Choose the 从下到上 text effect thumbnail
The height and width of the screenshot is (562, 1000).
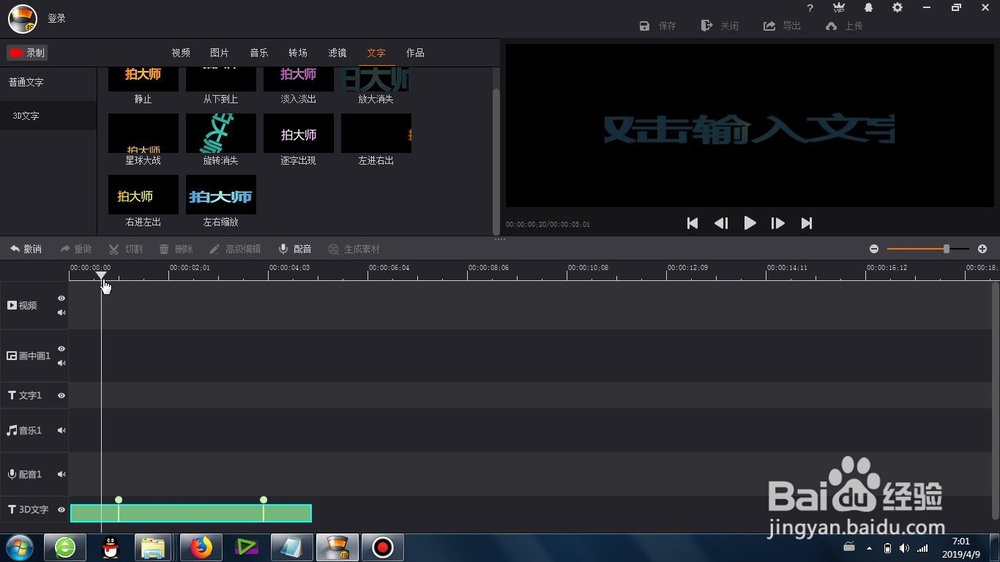[221, 79]
